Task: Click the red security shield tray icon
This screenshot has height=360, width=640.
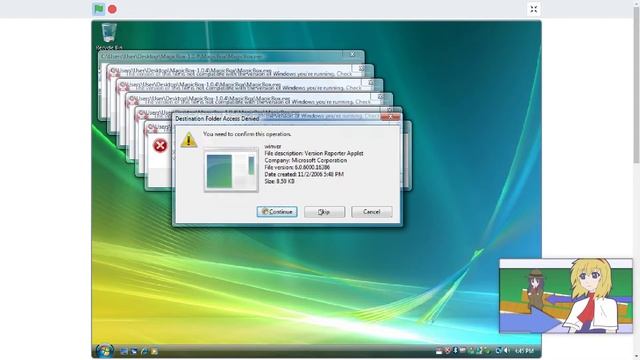Action: click(x=448, y=350)
